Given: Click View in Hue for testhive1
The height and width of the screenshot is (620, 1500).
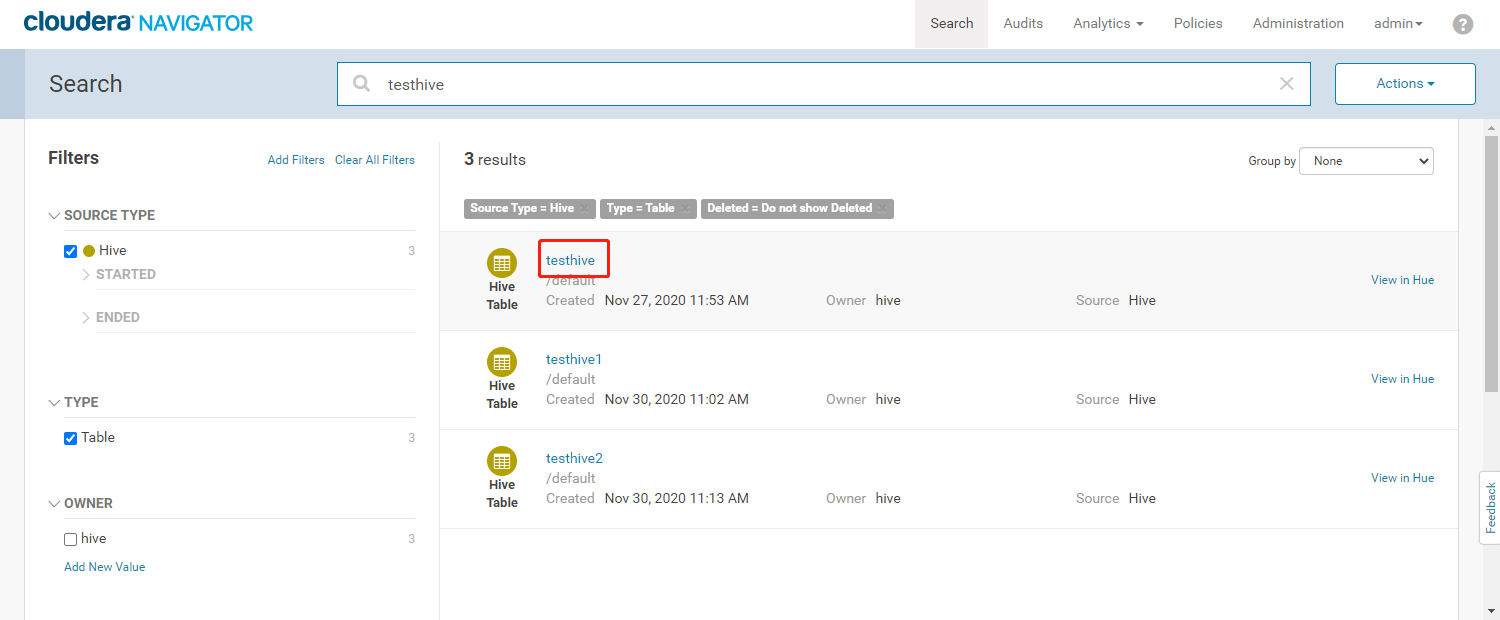Looking at the screenshot, I should tap(1402, 379).
